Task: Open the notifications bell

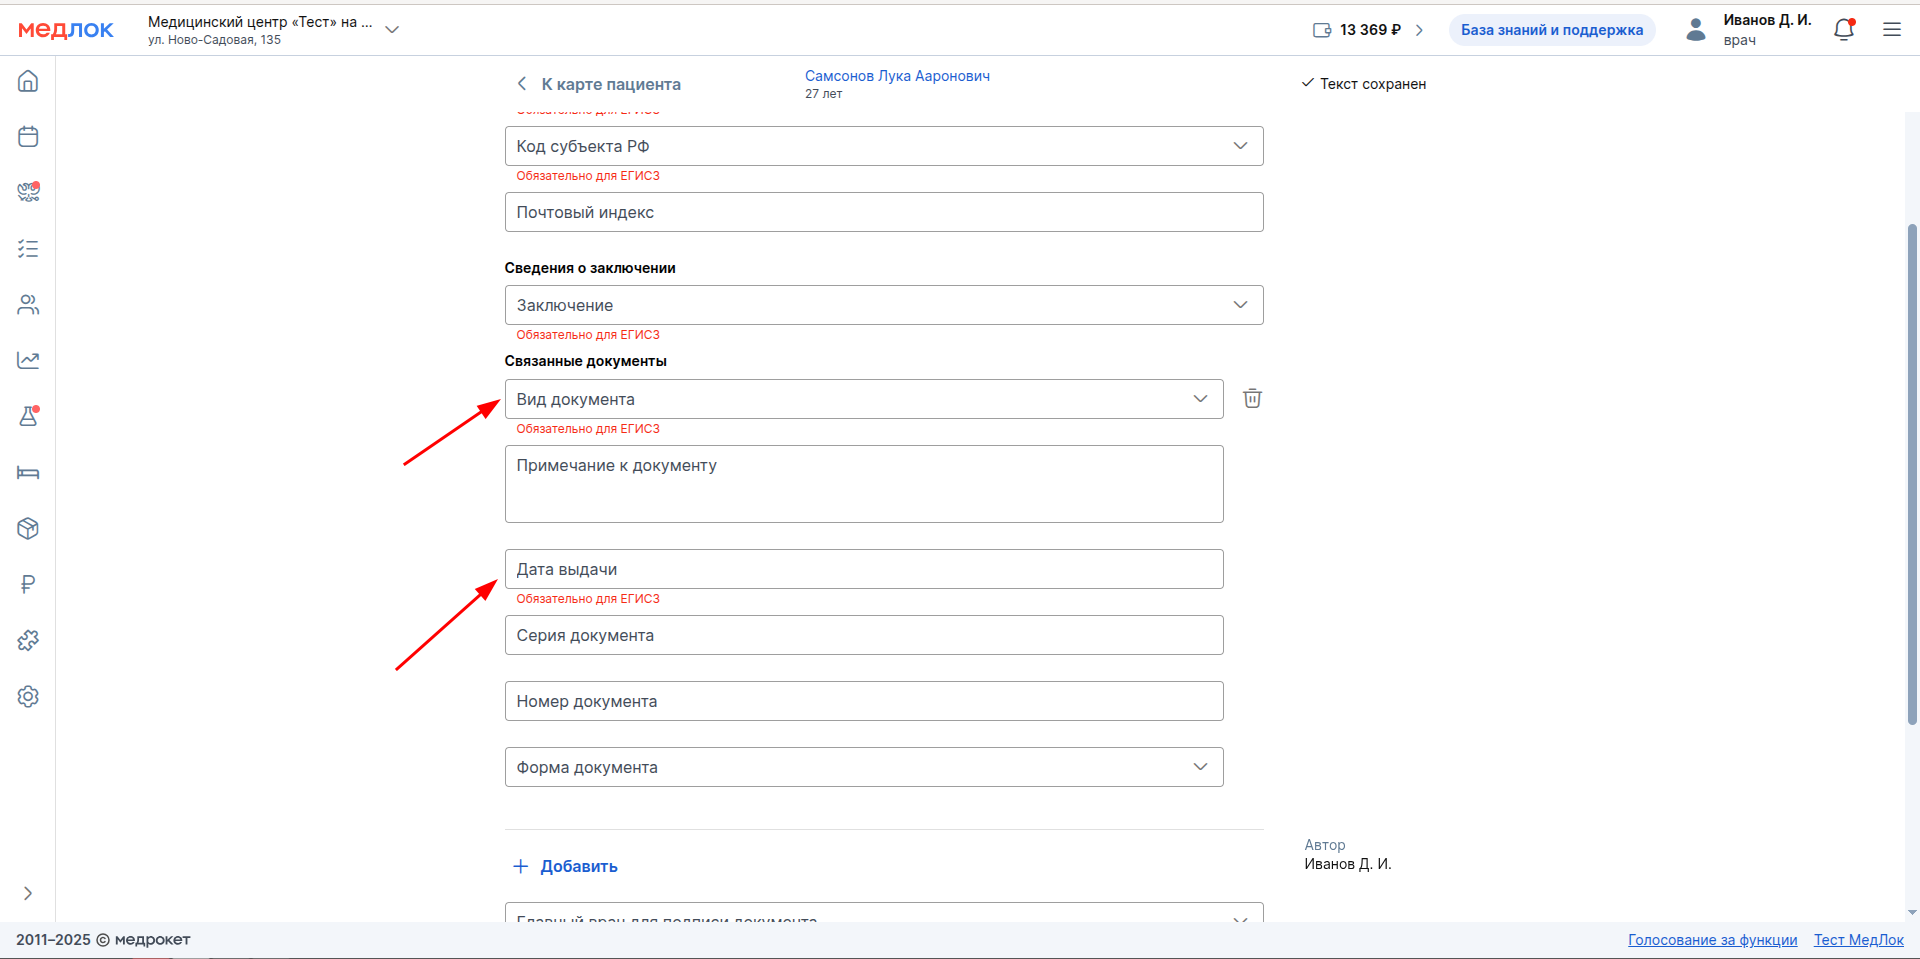Action: (x=1844, y=30)
